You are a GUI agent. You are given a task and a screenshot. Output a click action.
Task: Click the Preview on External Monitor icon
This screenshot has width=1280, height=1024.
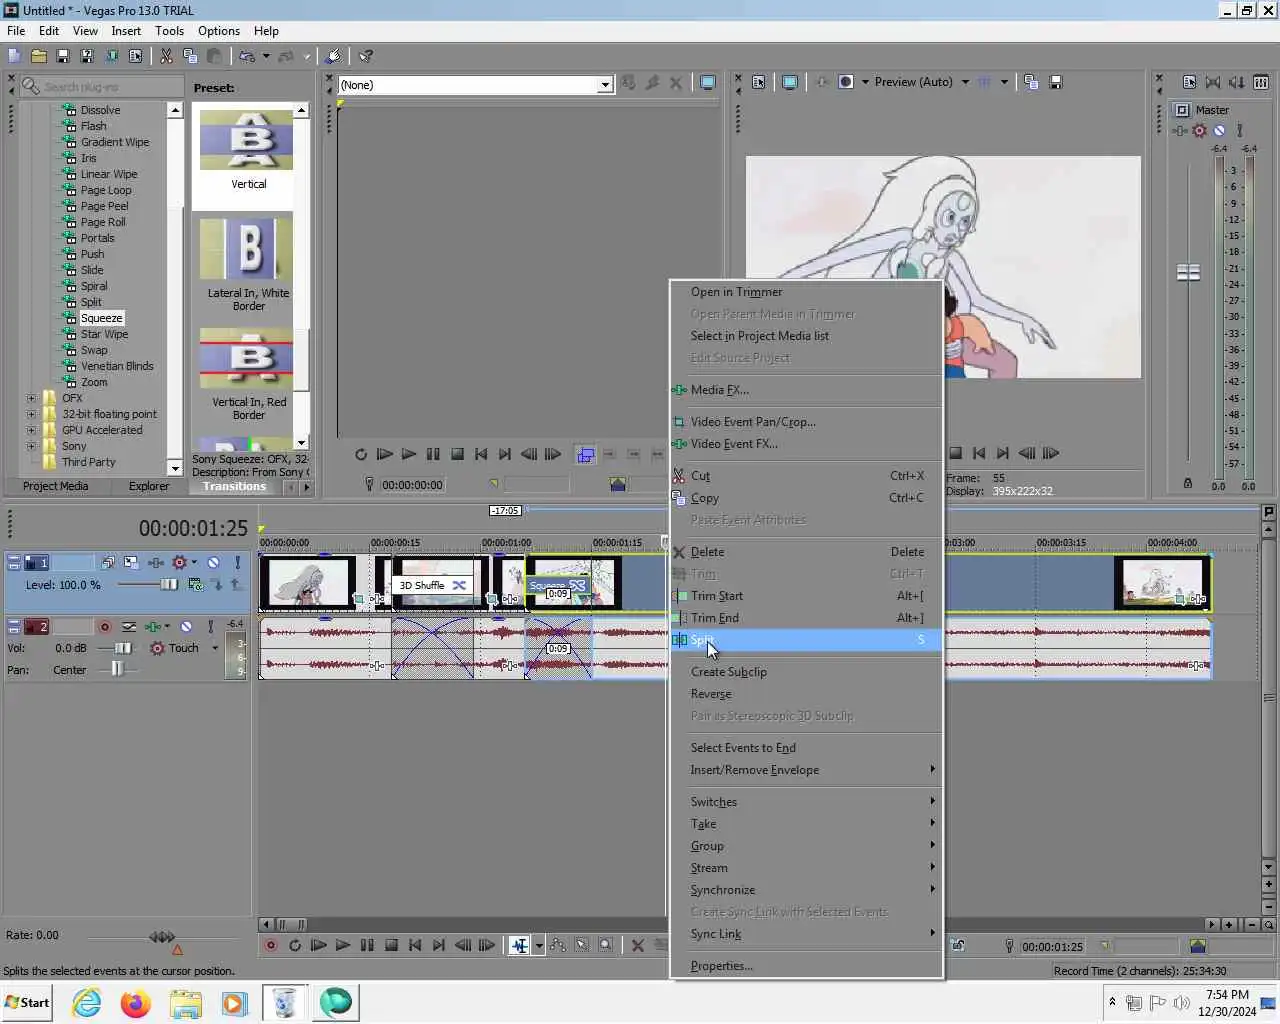coord(789,82)
